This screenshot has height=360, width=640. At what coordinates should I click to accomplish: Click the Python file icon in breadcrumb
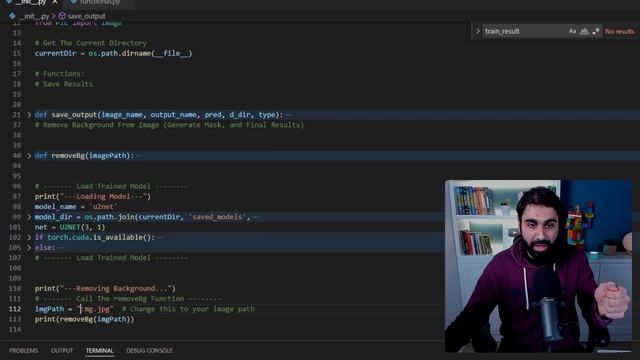tap(12, 16)
